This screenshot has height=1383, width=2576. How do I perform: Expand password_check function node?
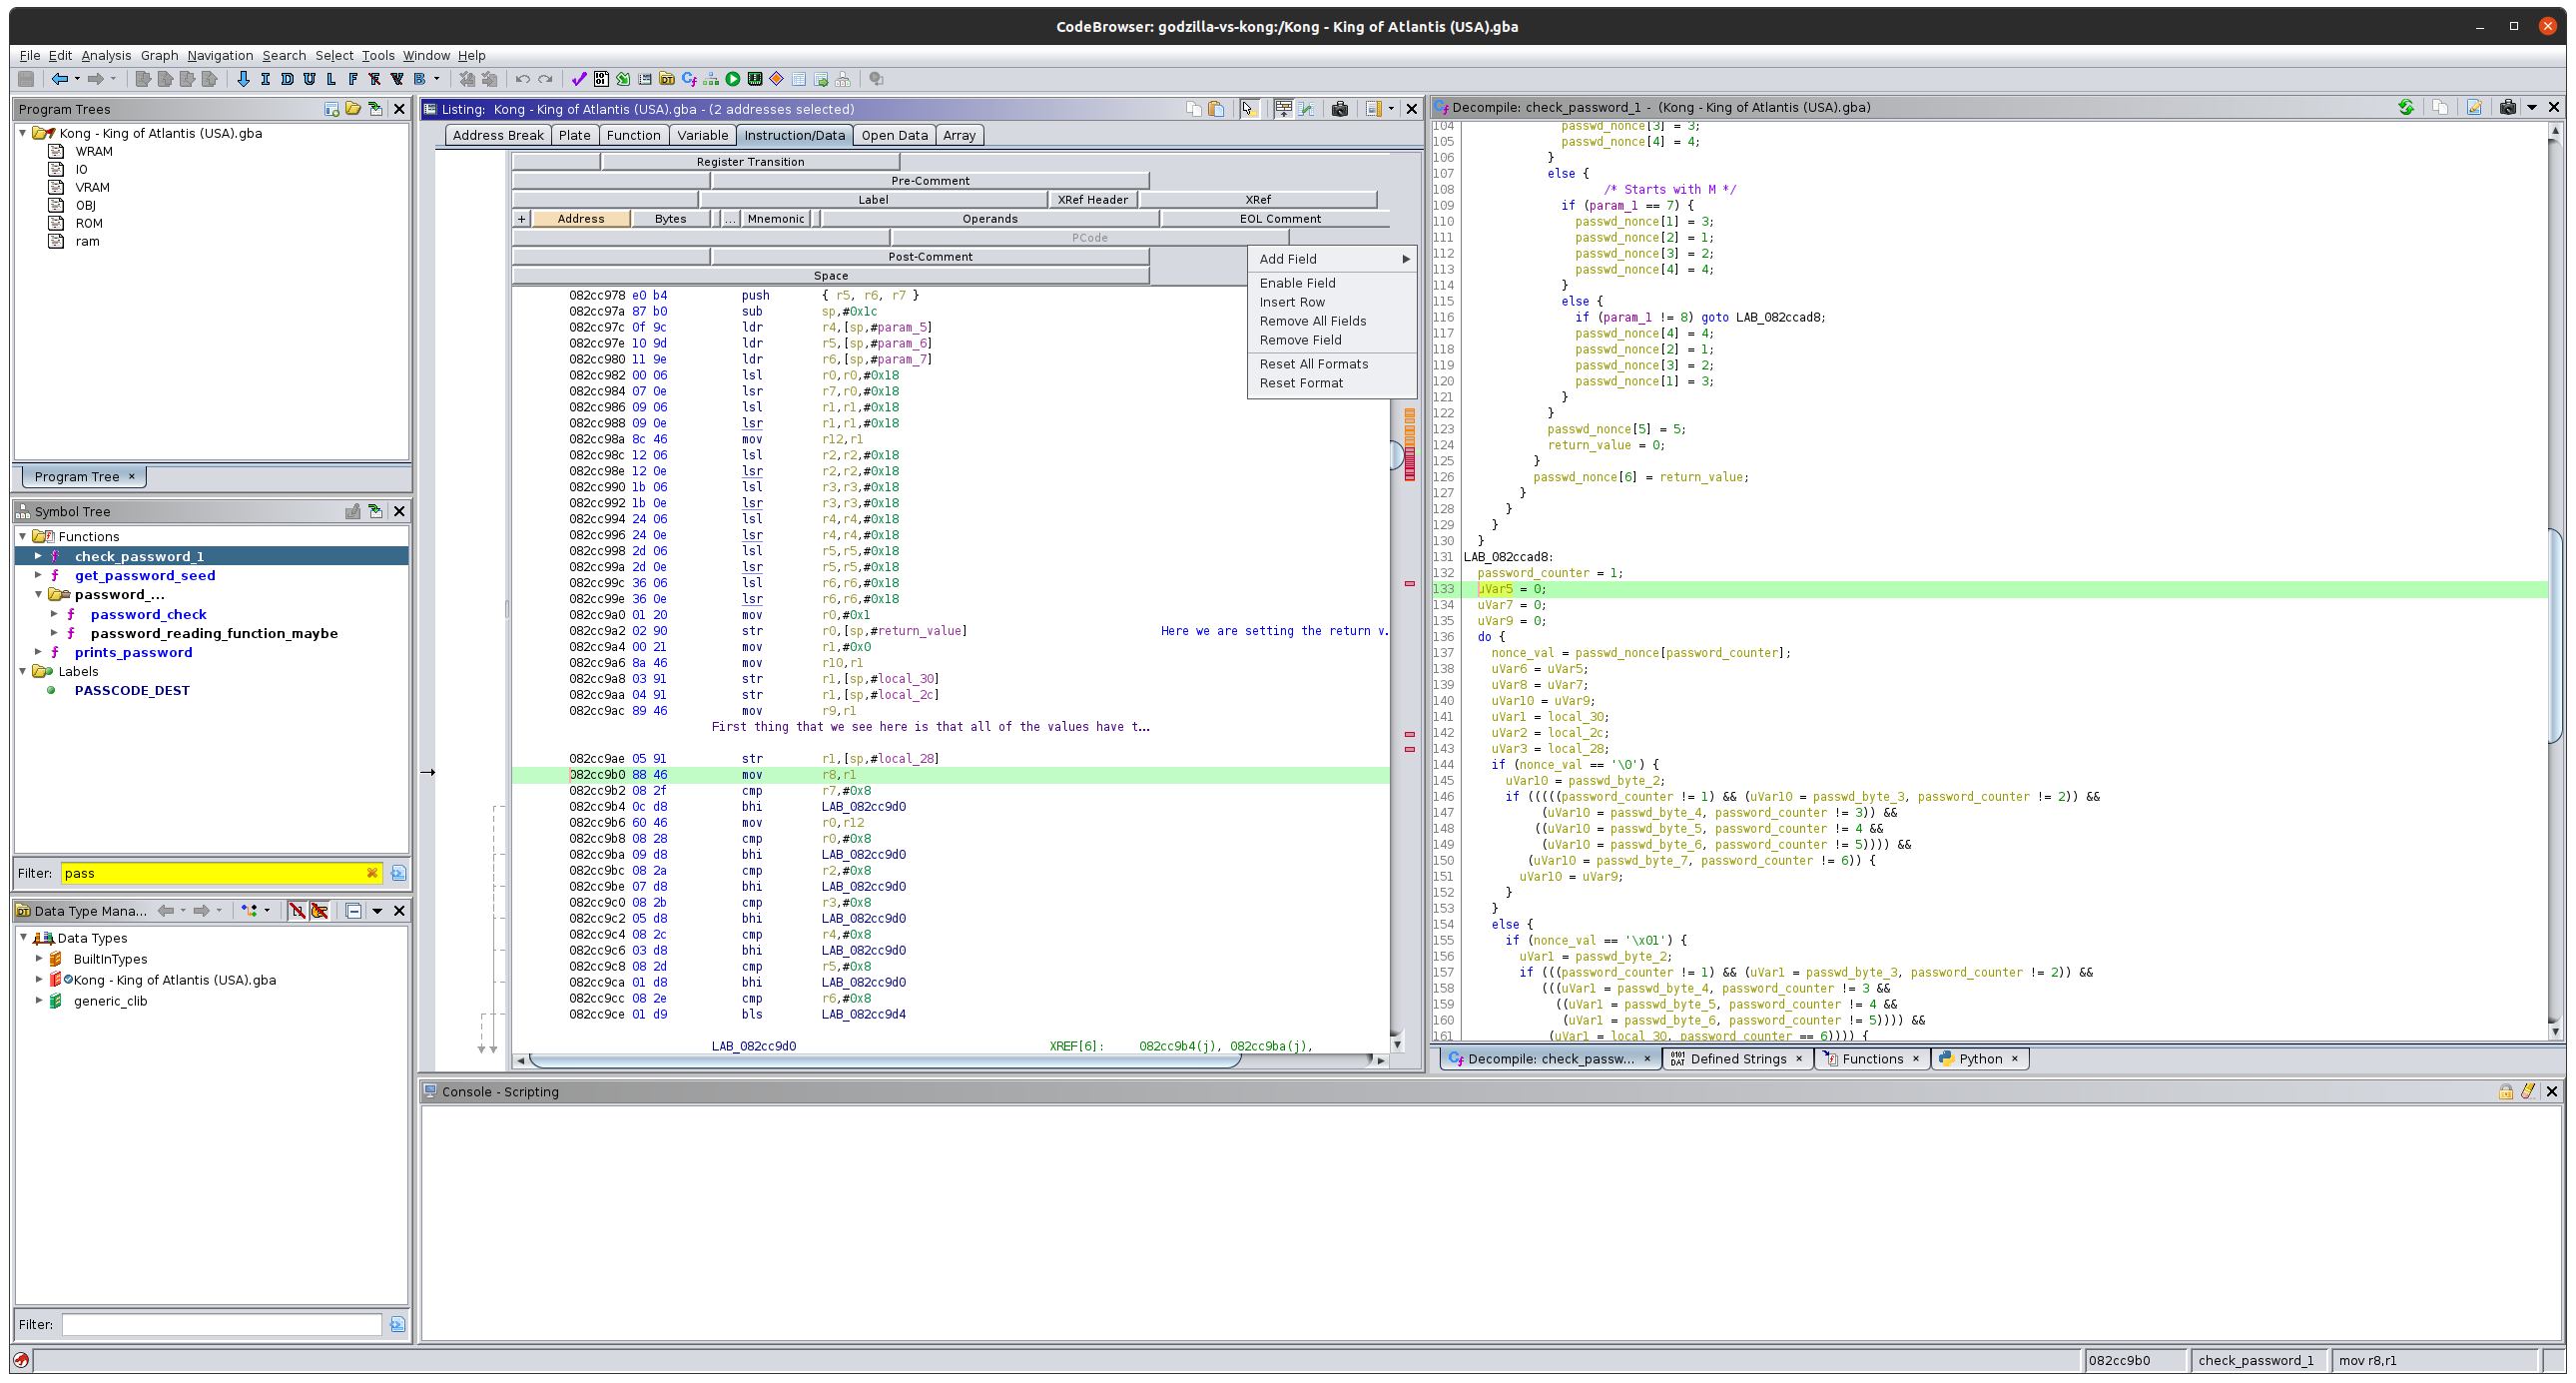(54, 614)
